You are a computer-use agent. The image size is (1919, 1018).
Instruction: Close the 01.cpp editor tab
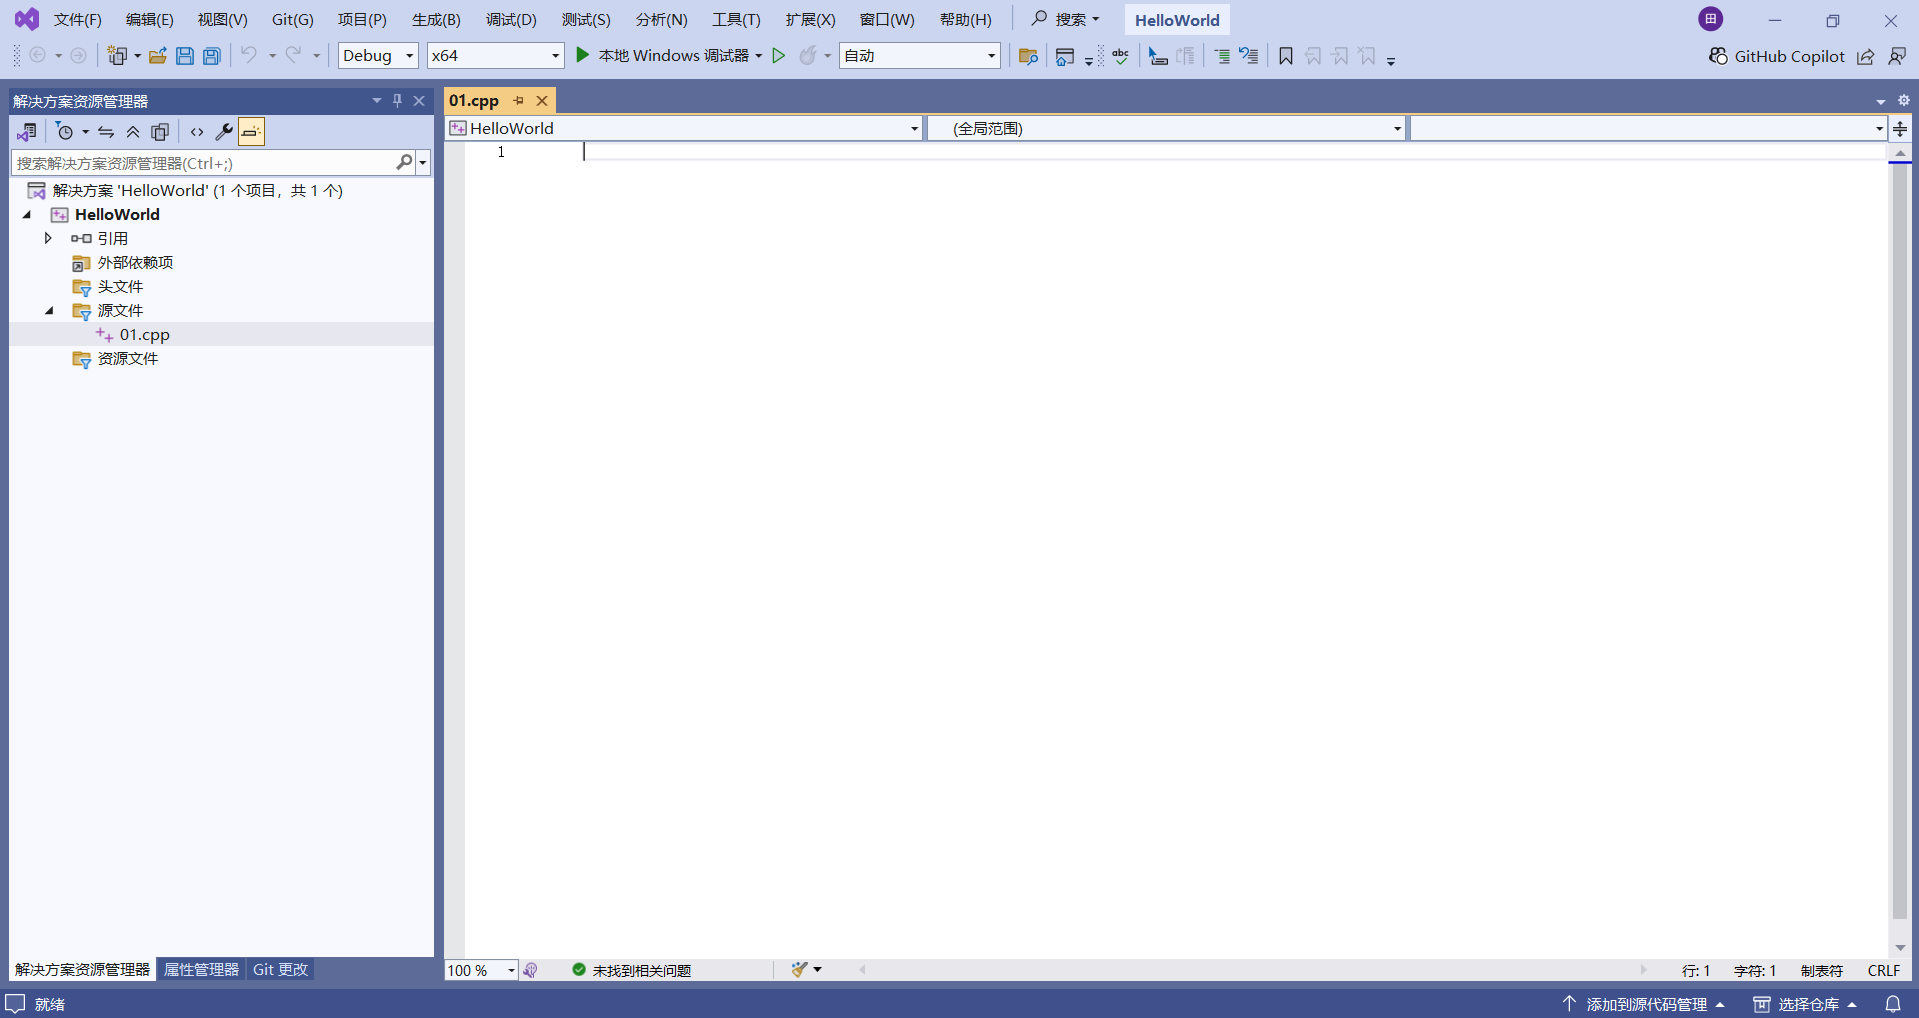[x=542, y=101]
